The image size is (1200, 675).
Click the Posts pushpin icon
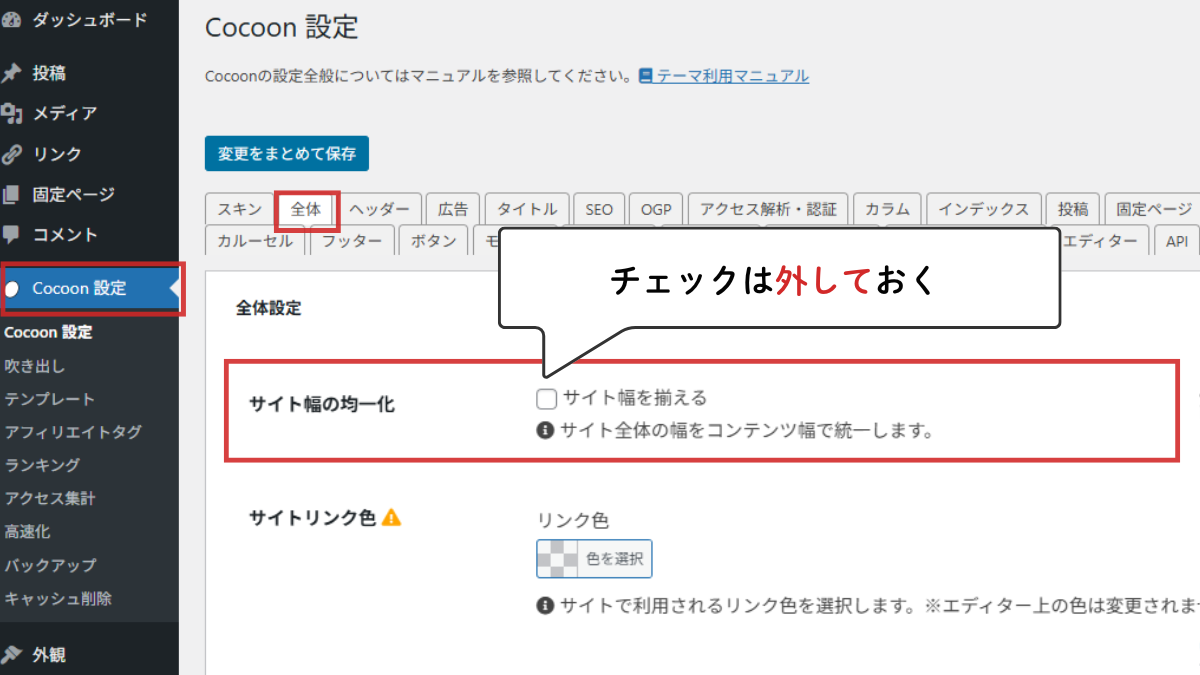tap(12, 74)
